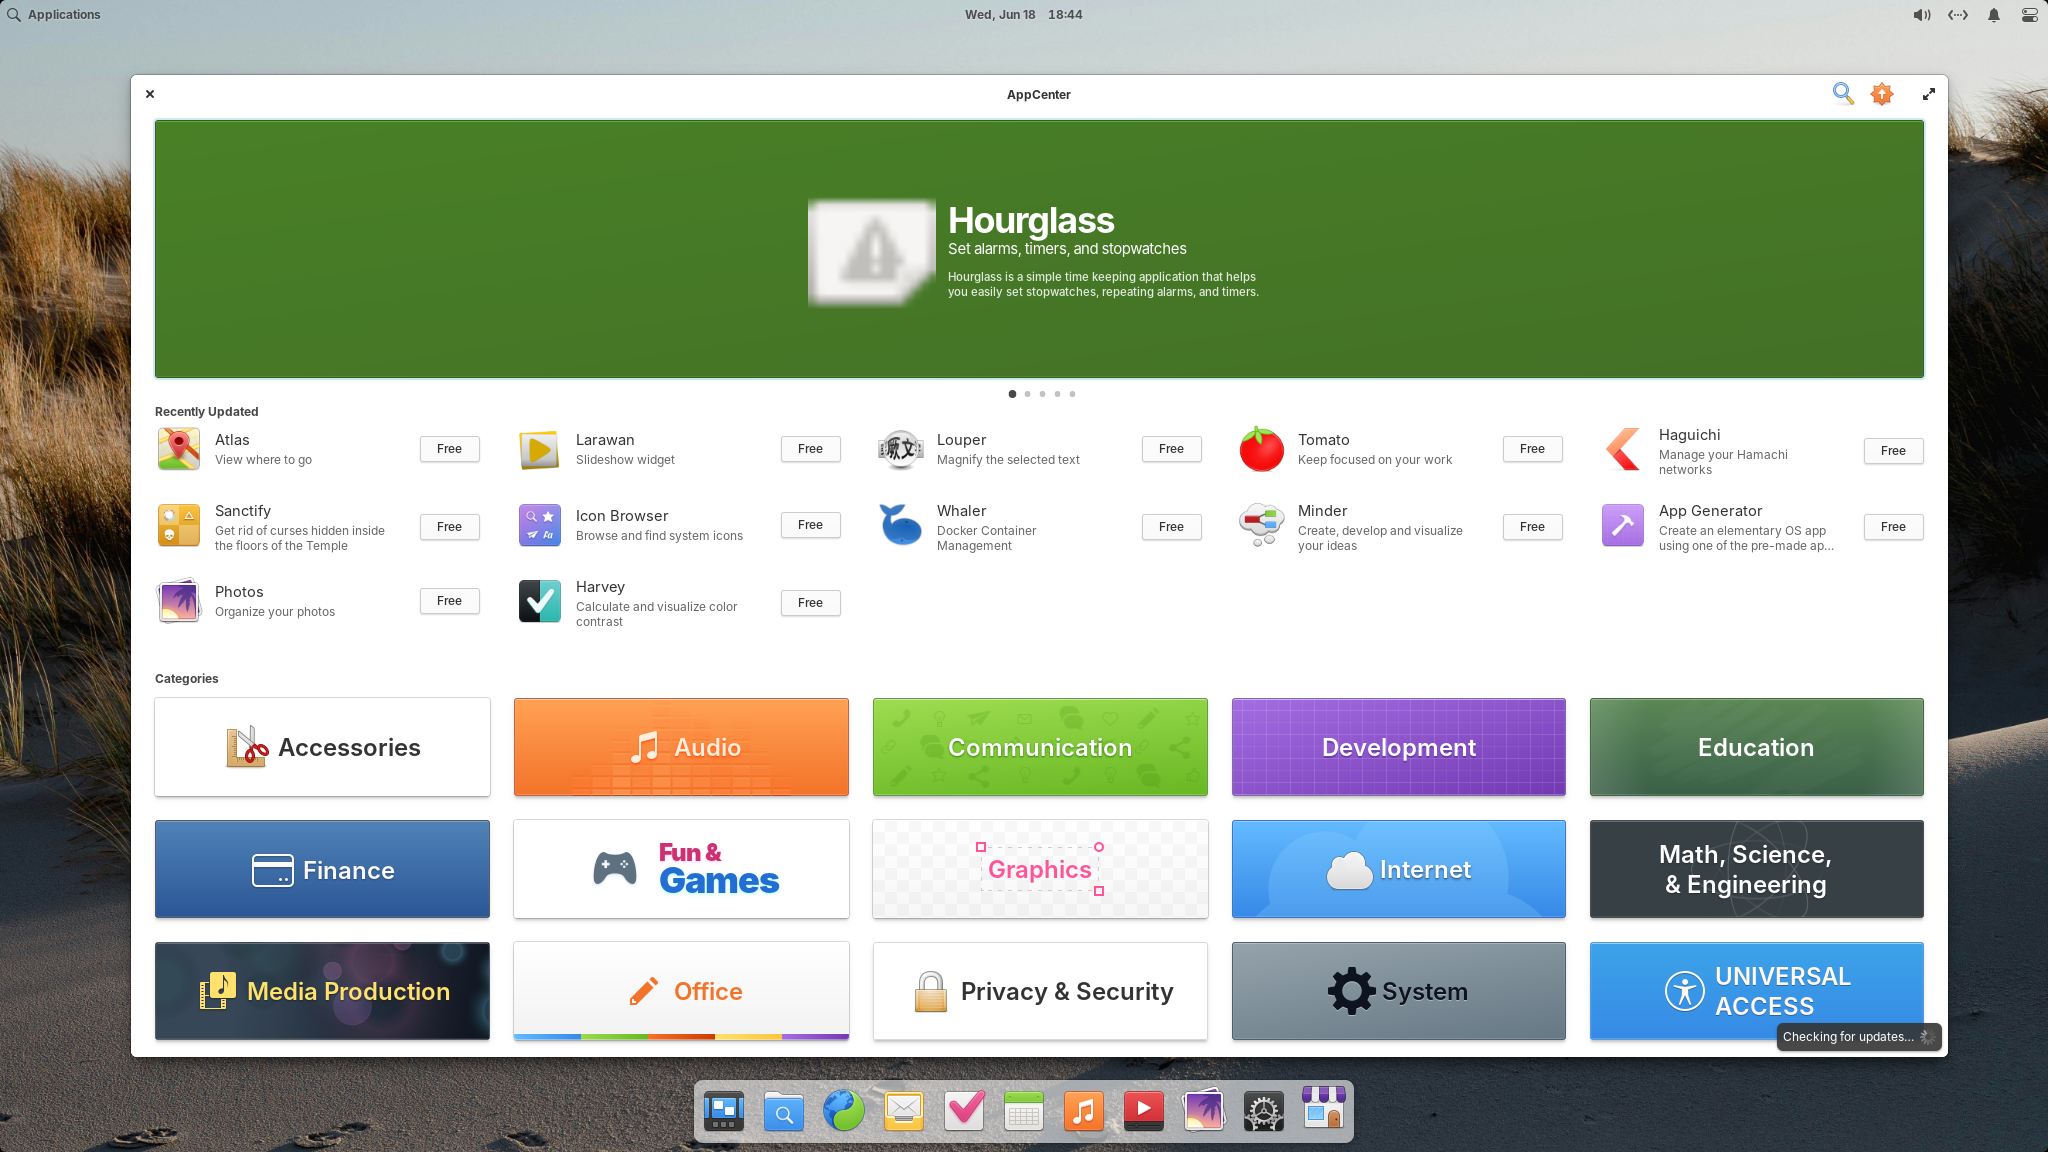Open the Development category

tap(1398, 747)
